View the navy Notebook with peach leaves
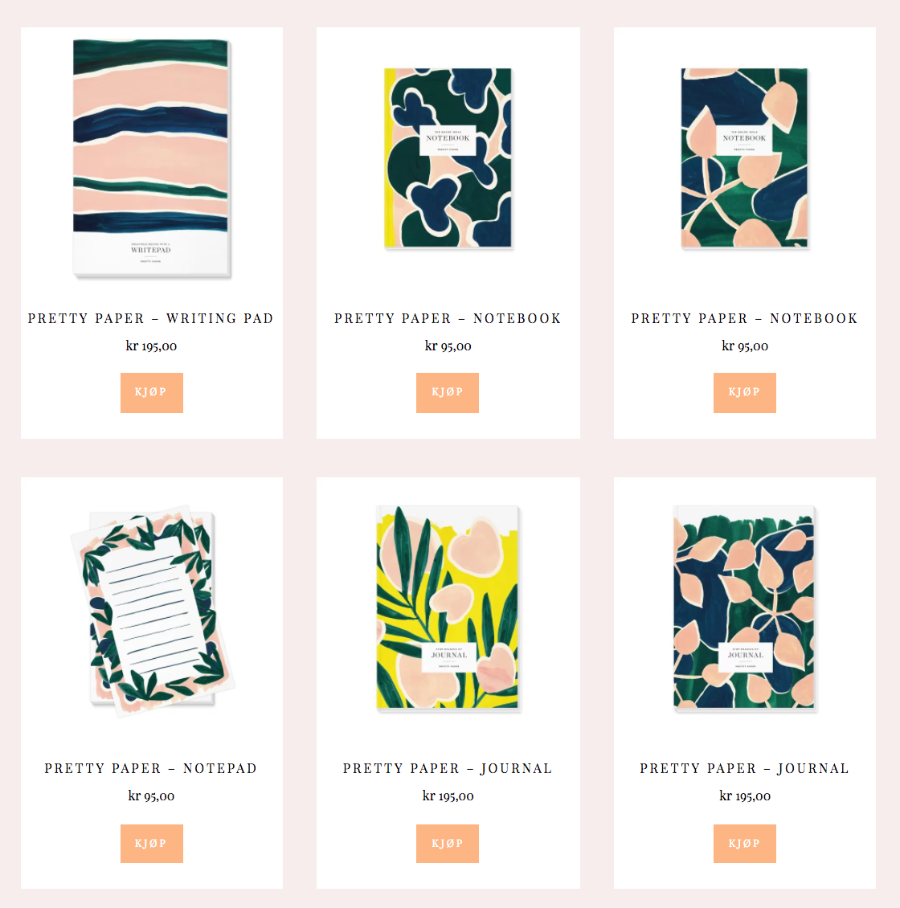900x908 pixels. [744, 159]
